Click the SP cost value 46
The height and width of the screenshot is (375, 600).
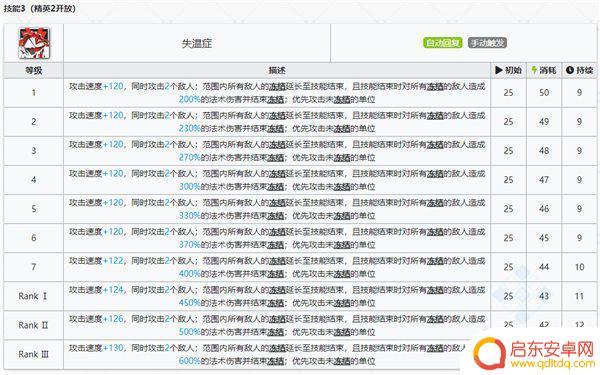coord(544,209)
